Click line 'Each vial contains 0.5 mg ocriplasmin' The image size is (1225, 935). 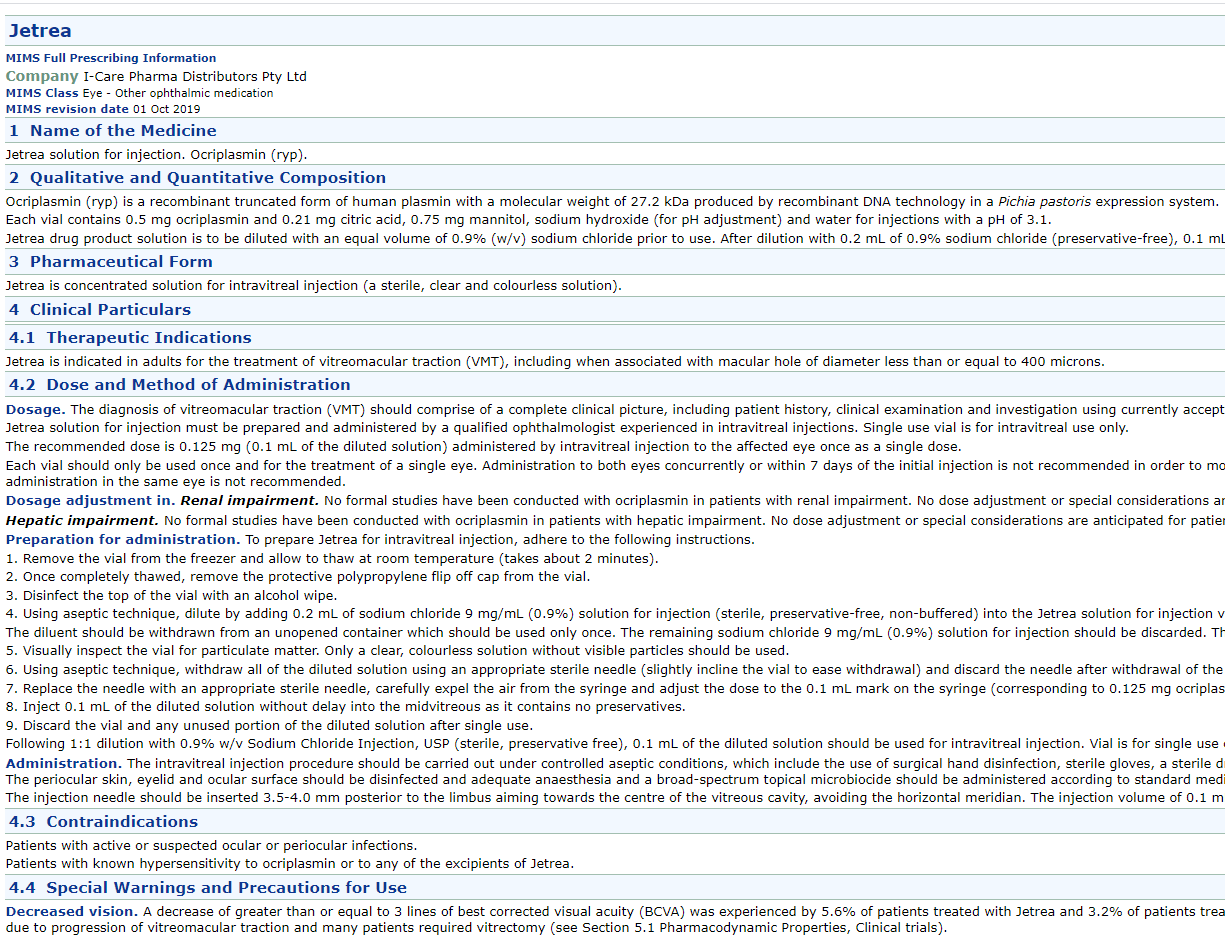click(528, 220)
